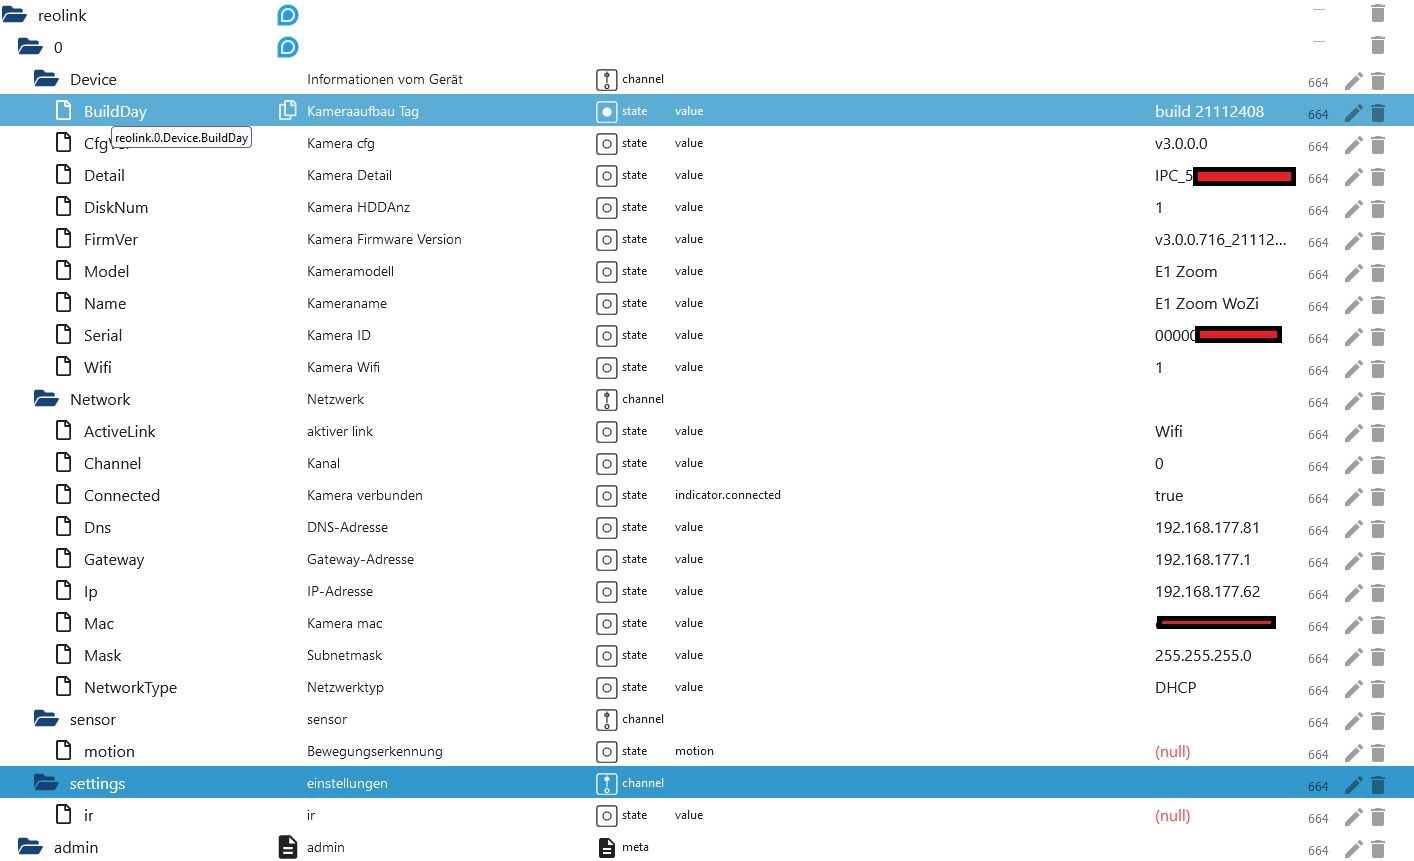Select the motion tree item
This screenshot has height=861, width=1414.
109,751
